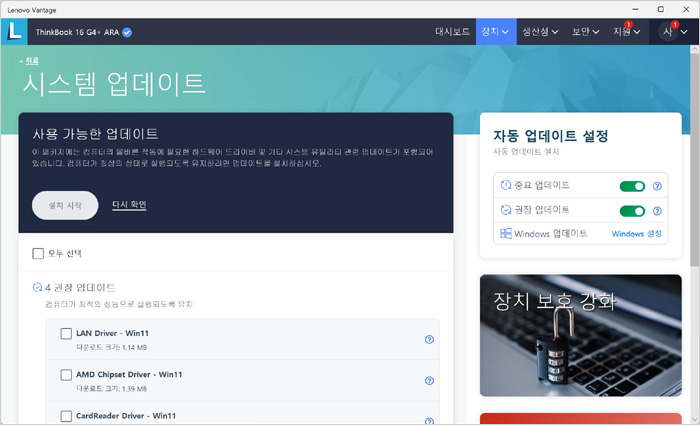Click the 설치 시작 button
700x425 pixels.
point(65,205)
